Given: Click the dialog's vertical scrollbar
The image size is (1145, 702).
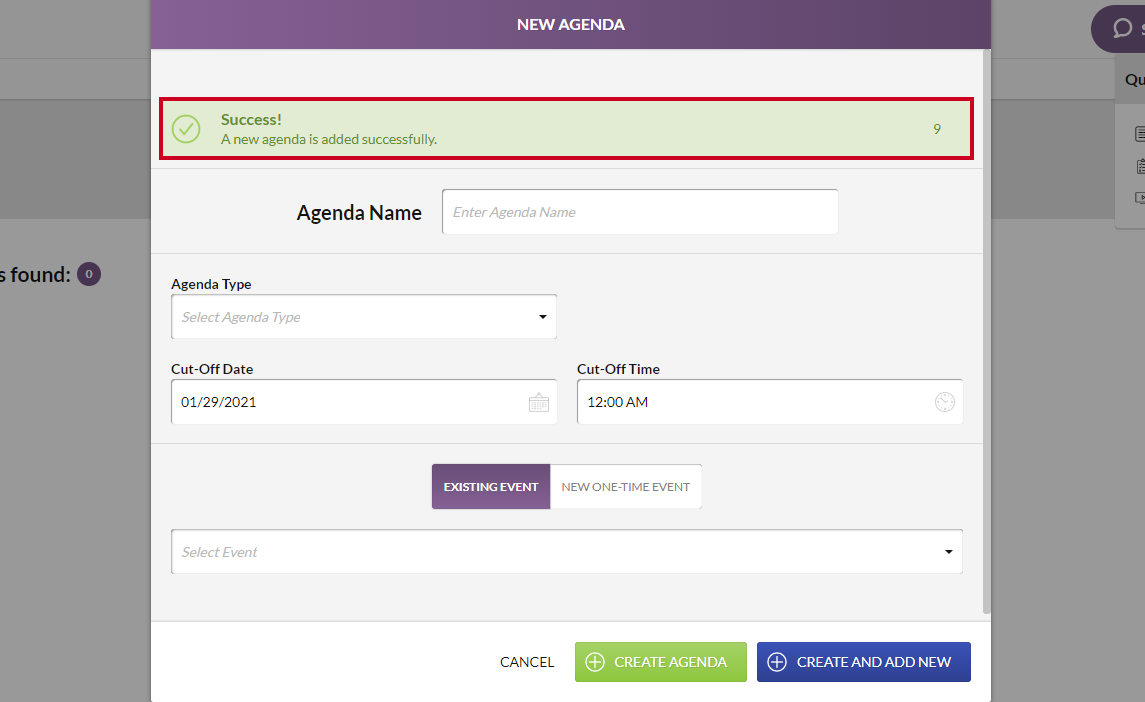Looking at the screenshot, I should click(x=987, y=332).
